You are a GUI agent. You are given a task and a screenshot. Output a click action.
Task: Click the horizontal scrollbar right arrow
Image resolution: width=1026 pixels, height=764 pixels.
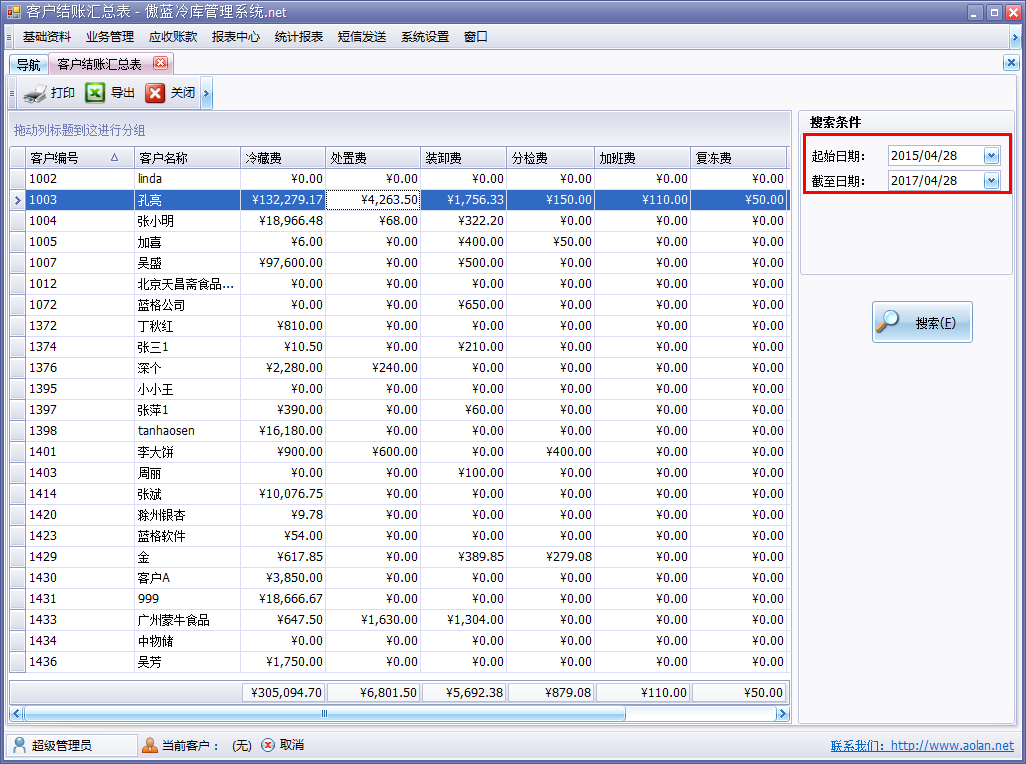tap(783, 714)
